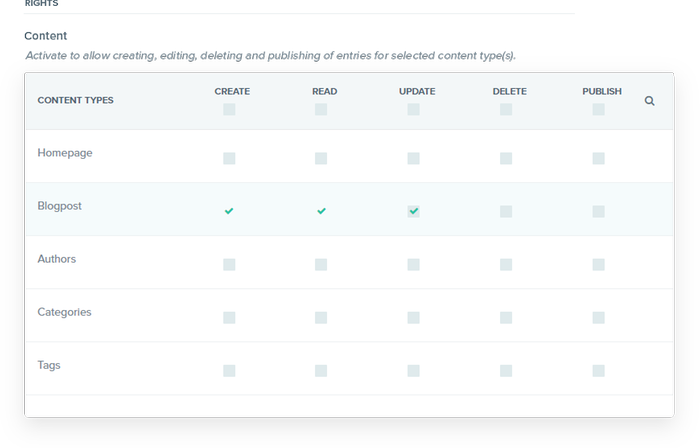Enable Create permission for Tags

point(229,371)
